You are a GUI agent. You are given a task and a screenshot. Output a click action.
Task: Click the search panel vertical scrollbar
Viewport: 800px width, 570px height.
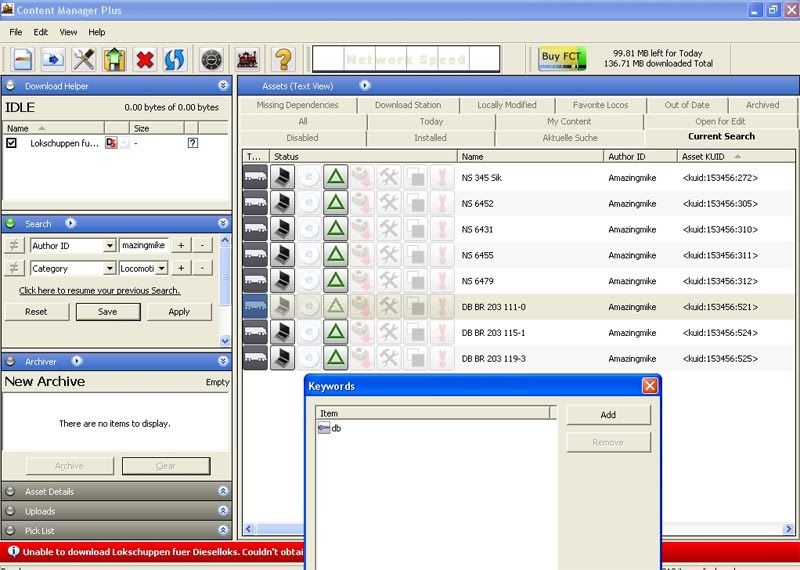click(x=224, y=290)
